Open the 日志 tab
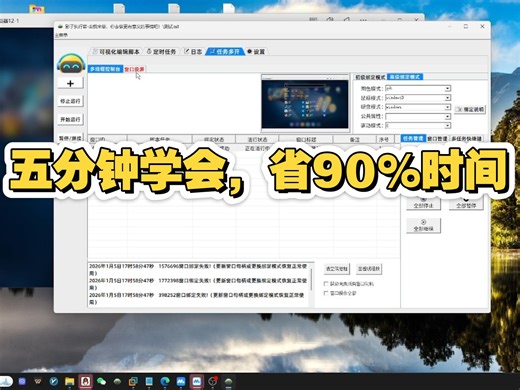 [x=193, y=52]
